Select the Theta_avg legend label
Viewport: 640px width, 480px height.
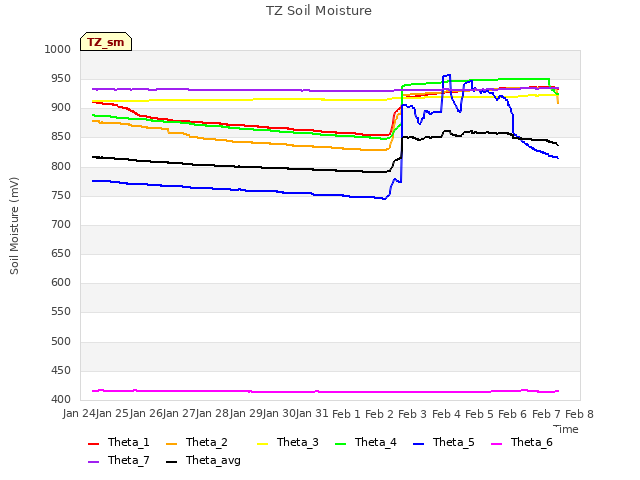(x=213, y=460)
